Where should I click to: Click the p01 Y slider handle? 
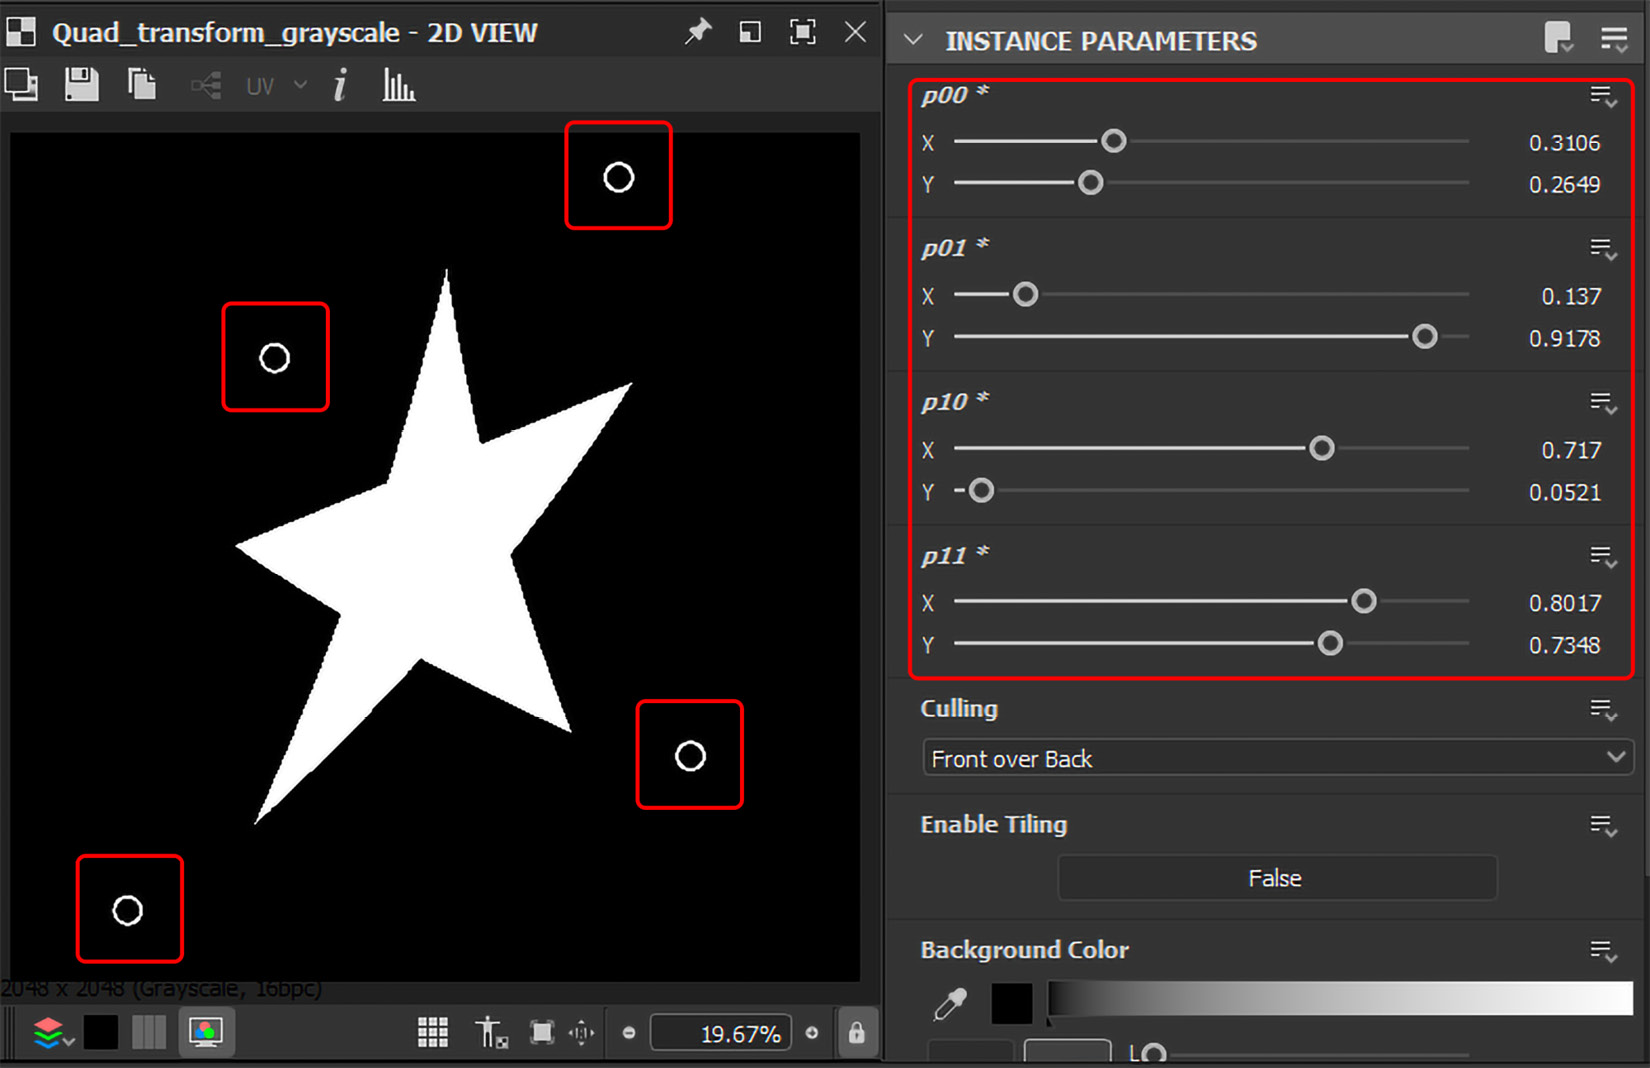pyautogui.click(x=1424, y=337)
